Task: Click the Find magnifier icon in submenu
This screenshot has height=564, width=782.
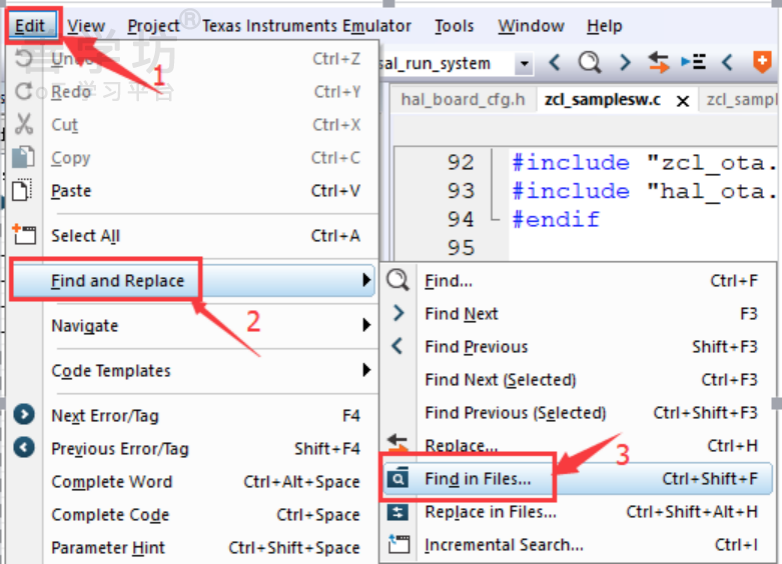Action: click(397, 280)
